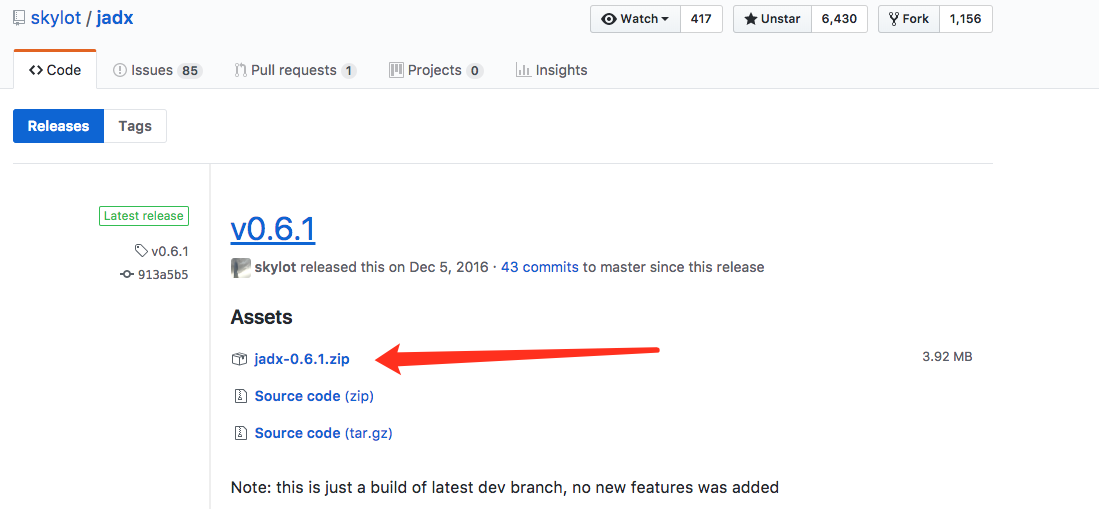Click the Unstar button
Image resolution: width=1099 pixels, height=509 pixels.
point(772,19)
